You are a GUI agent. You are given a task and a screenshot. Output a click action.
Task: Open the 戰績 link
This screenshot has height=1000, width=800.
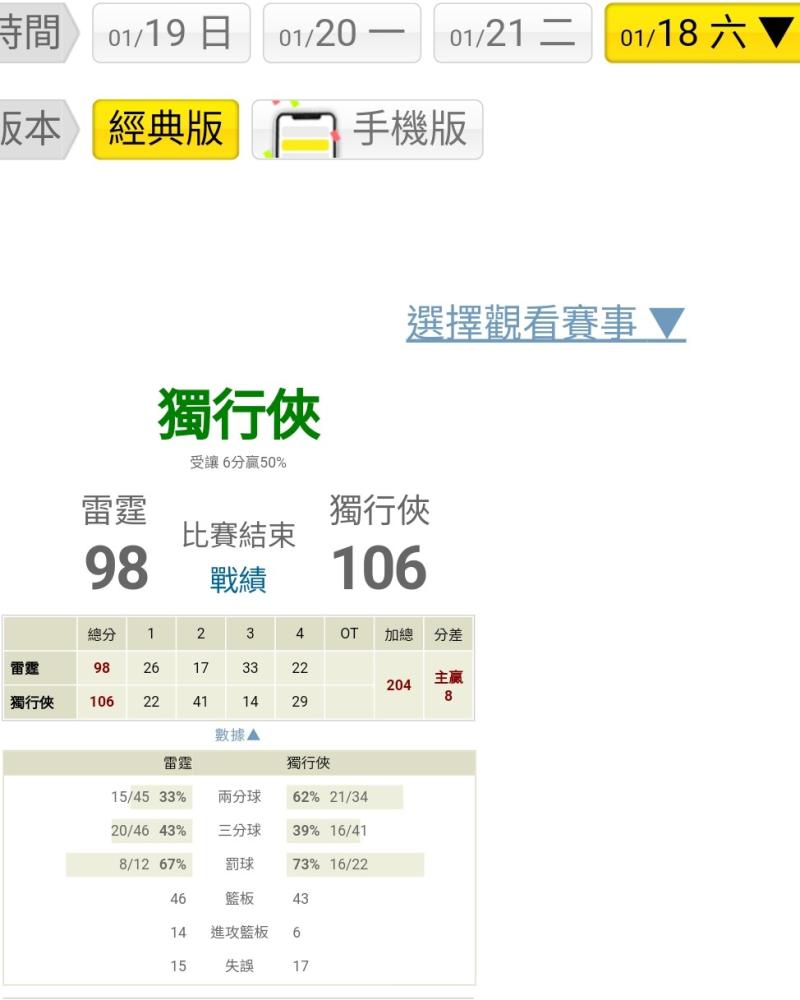click(x=238, y=580)
